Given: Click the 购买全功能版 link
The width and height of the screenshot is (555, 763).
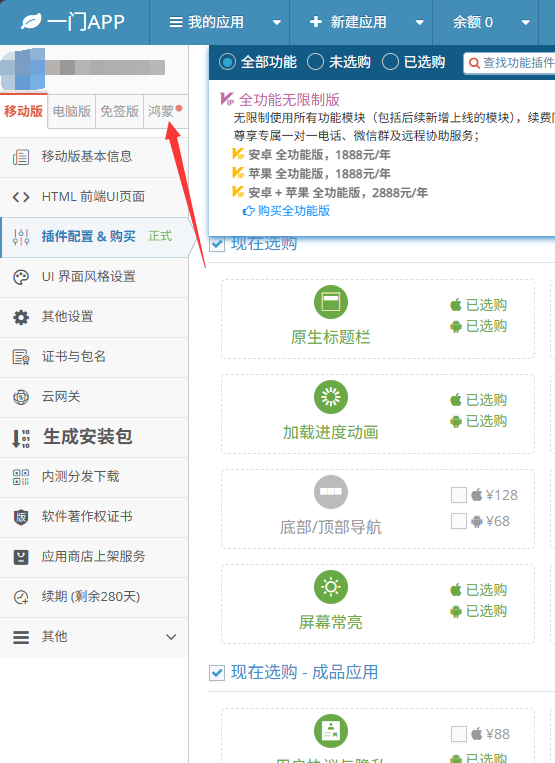Looking at the screenshot, I should [294, 211].
